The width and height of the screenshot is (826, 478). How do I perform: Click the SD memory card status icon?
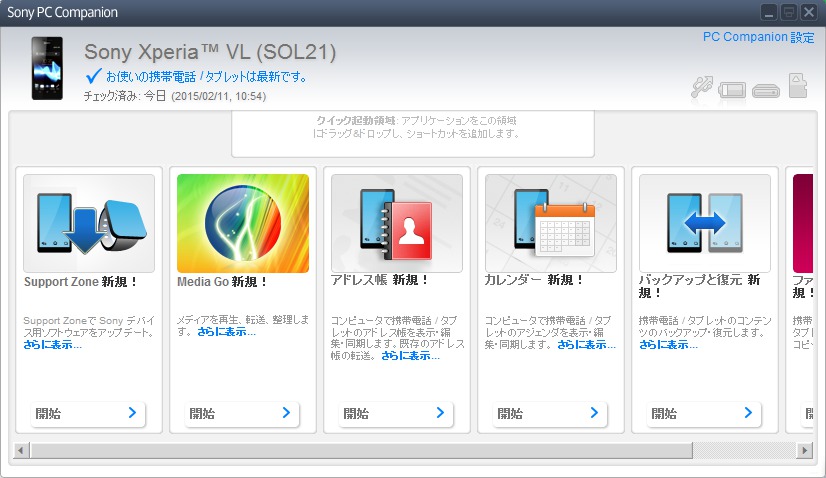(x=798, y=85)
